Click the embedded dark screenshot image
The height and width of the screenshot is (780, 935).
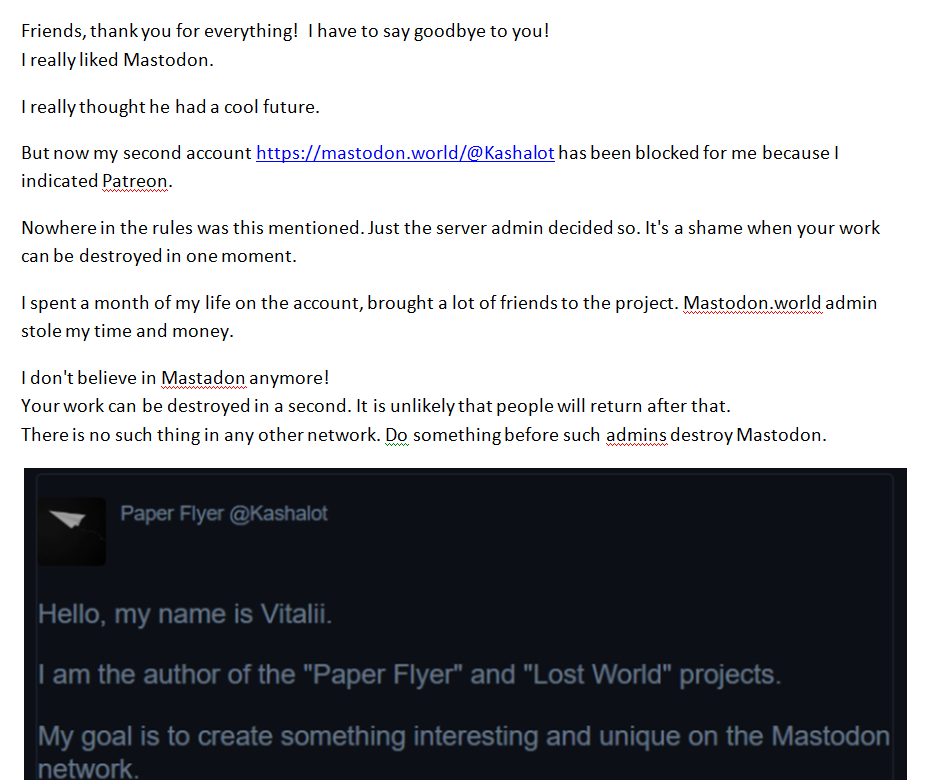(x=465, y=624)
